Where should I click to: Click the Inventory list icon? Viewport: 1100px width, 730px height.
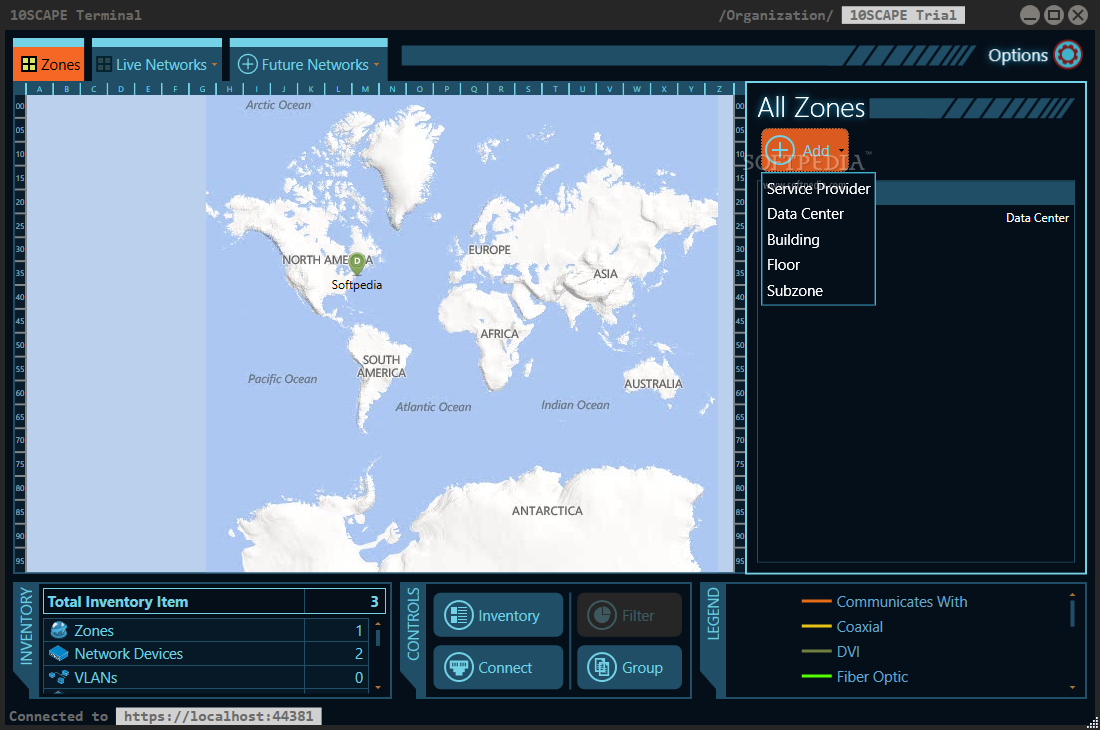(459, 615)
